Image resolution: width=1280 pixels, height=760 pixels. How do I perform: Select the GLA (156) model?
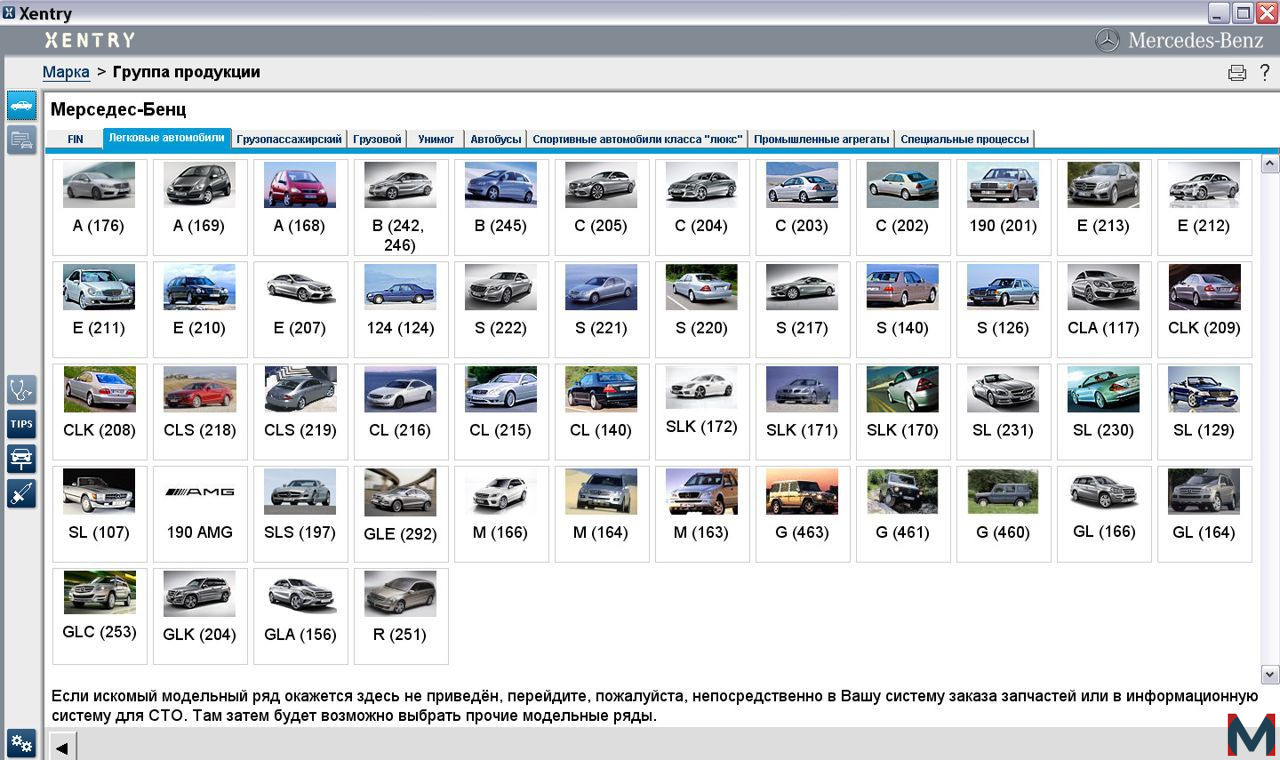[300, 615]
